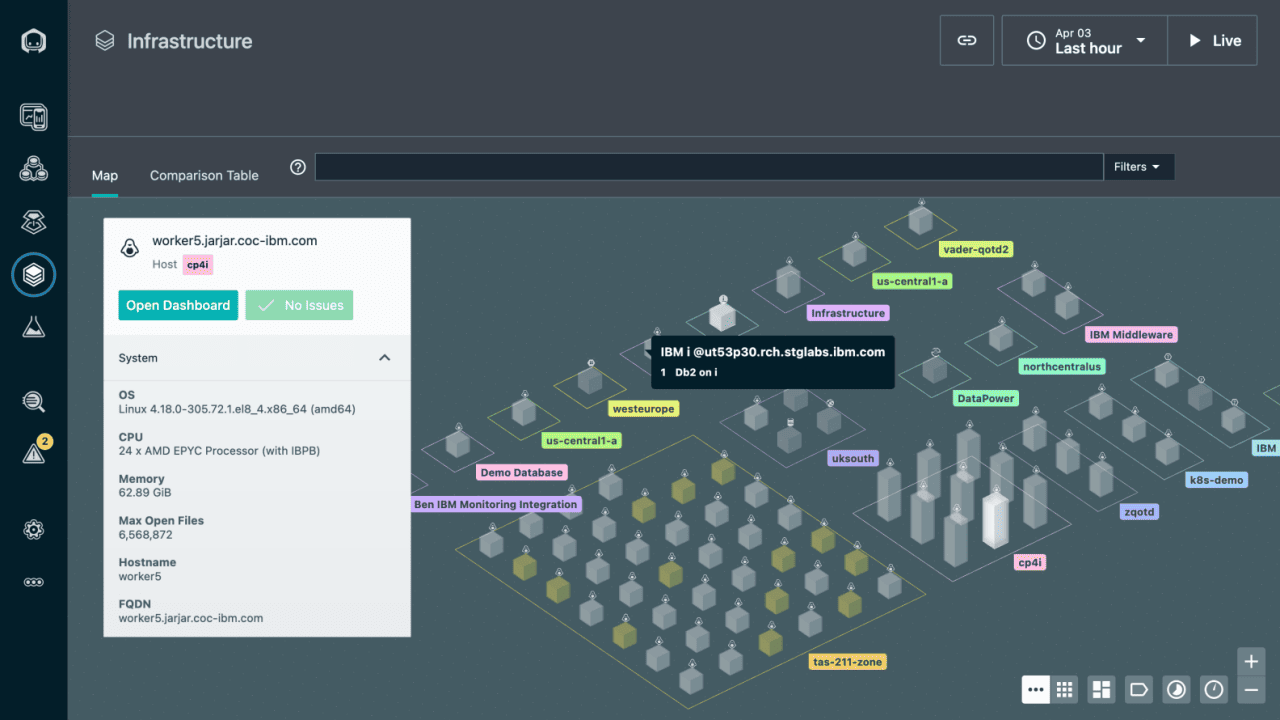Open the Websites & Mobile Apps section

click(34, 117)
